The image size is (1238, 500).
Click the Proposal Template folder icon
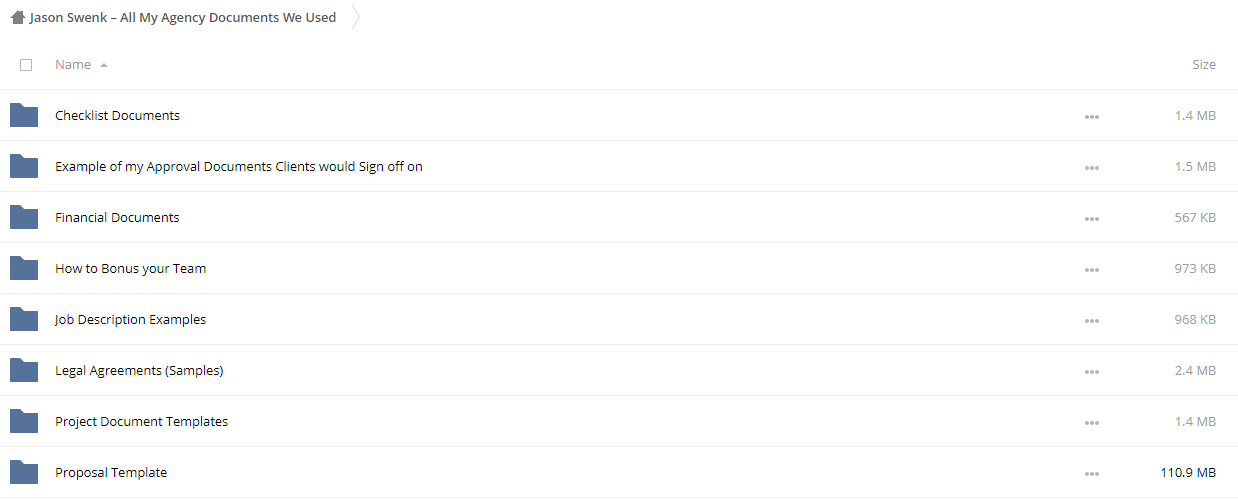(x=24, y=473)
